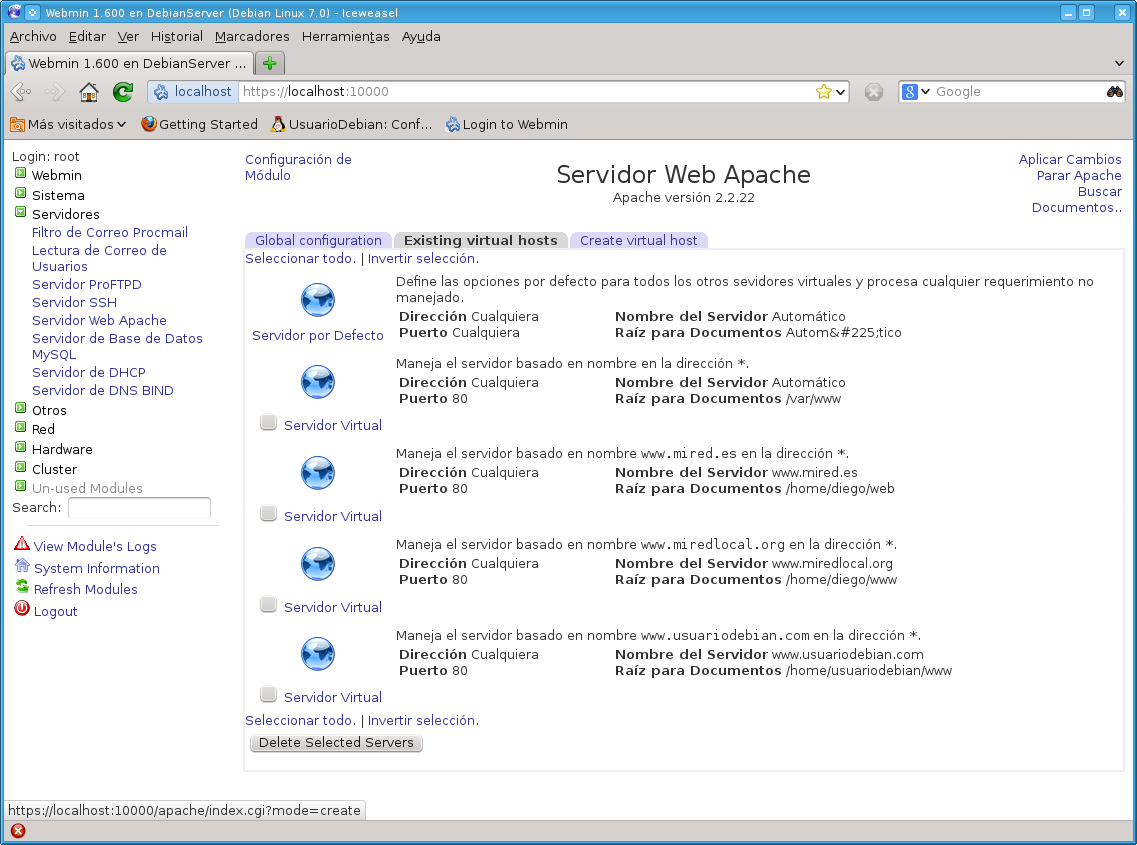Open Configuración de Módulo link

[x=298, y=168]
